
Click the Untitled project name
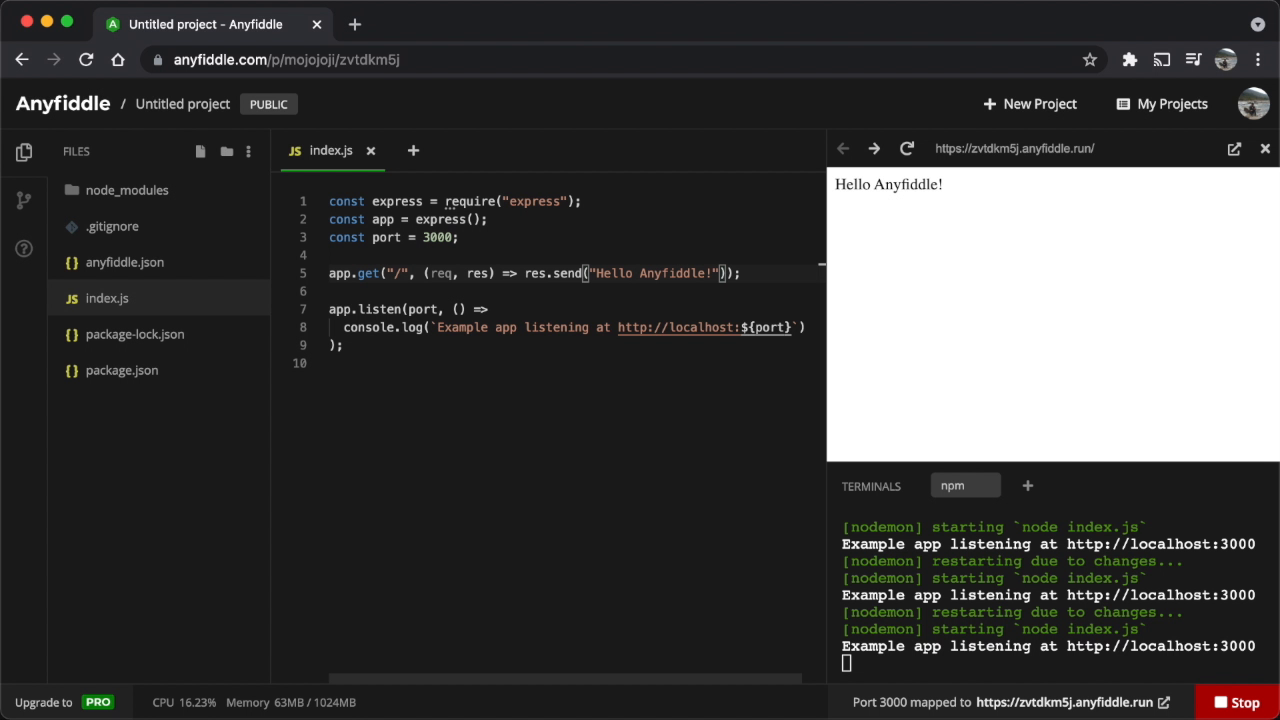[183, 104]
